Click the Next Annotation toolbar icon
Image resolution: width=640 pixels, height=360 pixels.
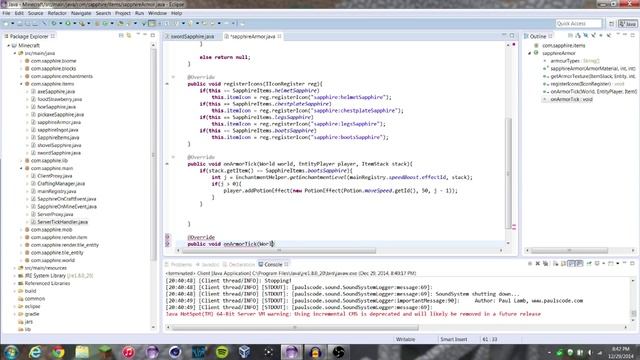(177, 23)
